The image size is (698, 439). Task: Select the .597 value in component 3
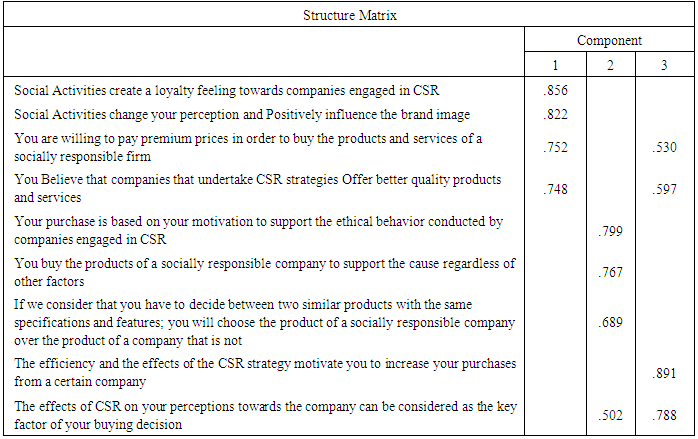[x=665, y=189]
